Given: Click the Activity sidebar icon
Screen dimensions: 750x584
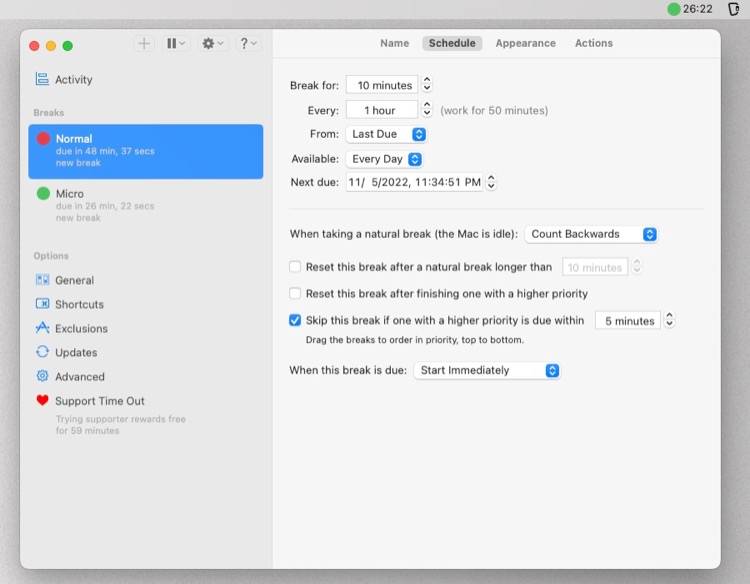Looking at the screenshot, I should 42,79.
